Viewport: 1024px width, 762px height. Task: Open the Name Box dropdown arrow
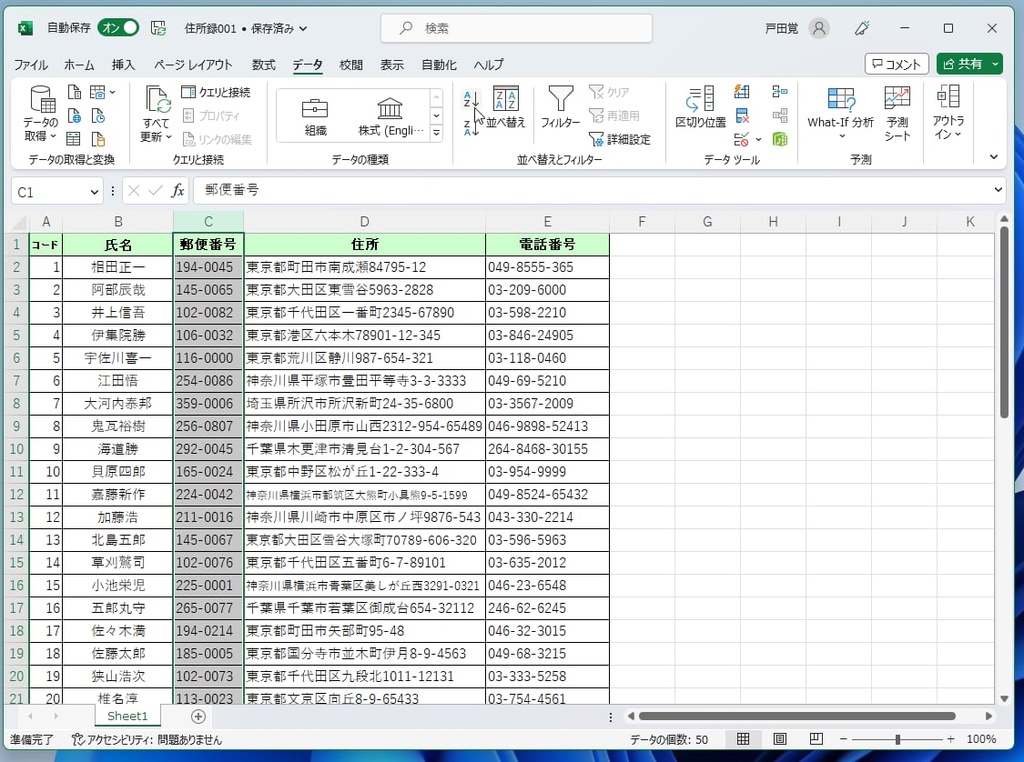[x=94, y=192]
